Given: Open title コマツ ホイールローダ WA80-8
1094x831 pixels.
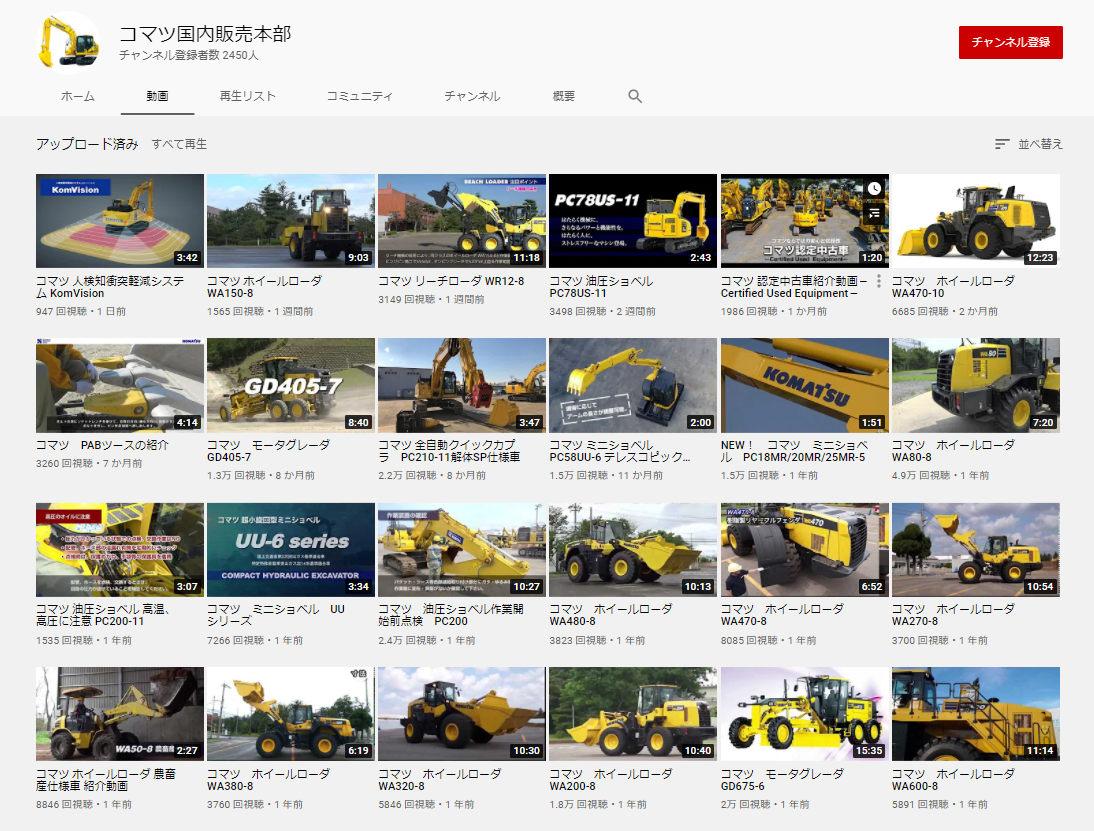Looking at the screenshot, I should (953, 451).
